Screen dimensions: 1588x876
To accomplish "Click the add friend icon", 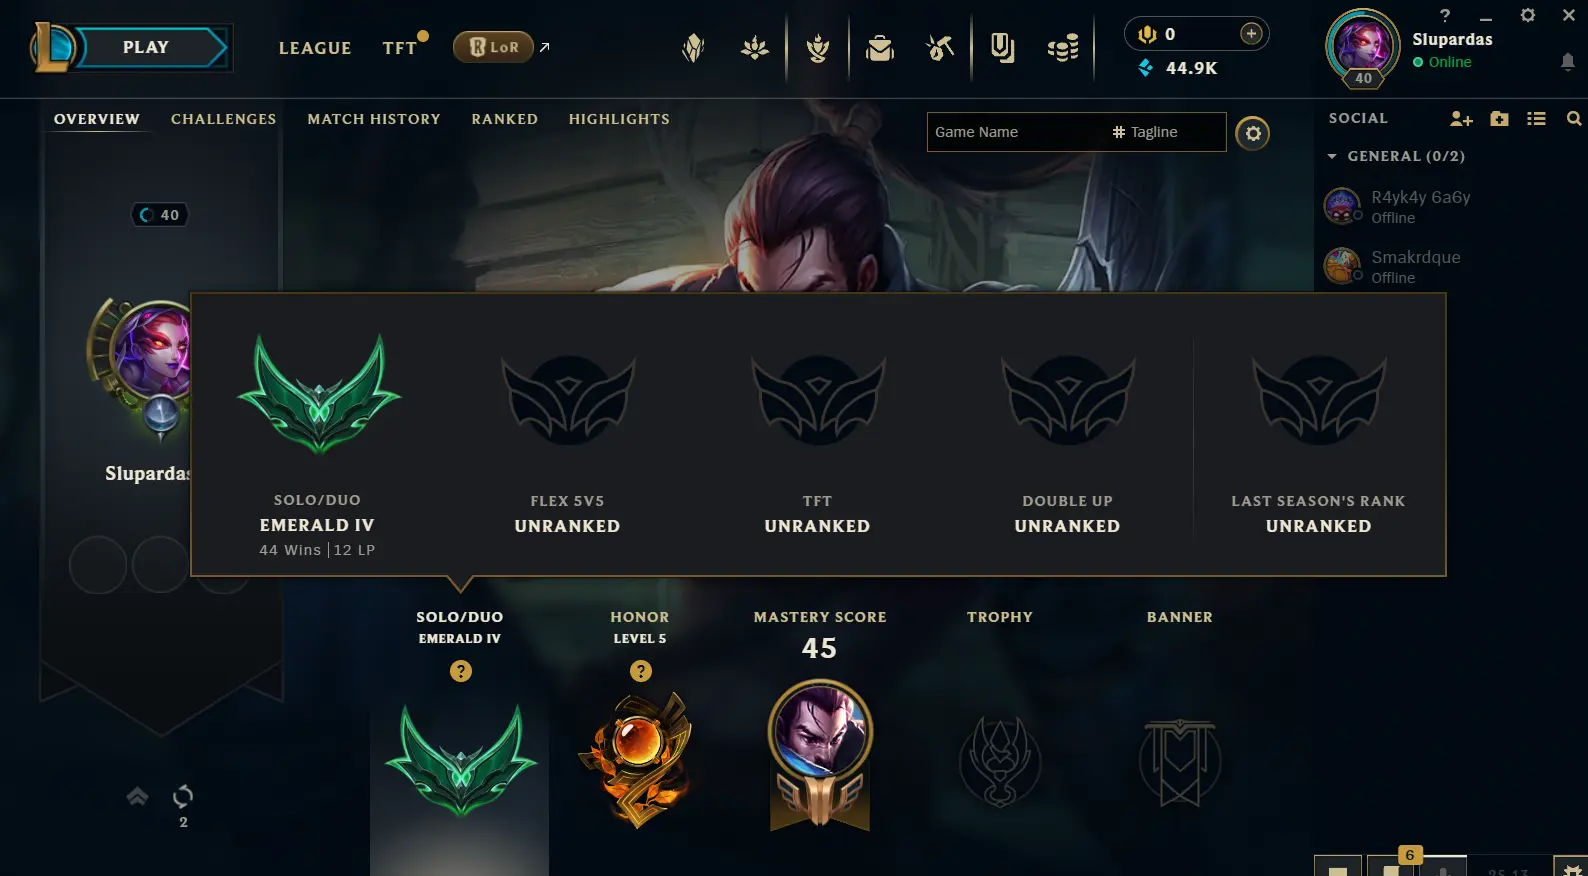I will [1461, 119].
